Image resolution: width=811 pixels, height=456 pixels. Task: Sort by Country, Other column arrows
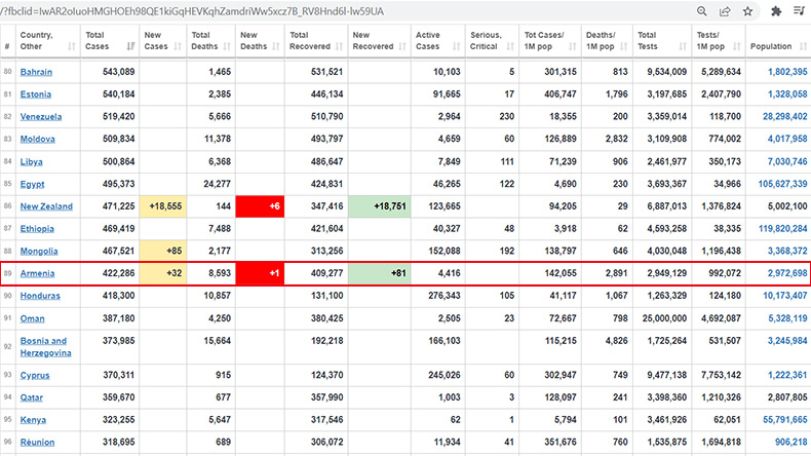(x=72, y=47)
